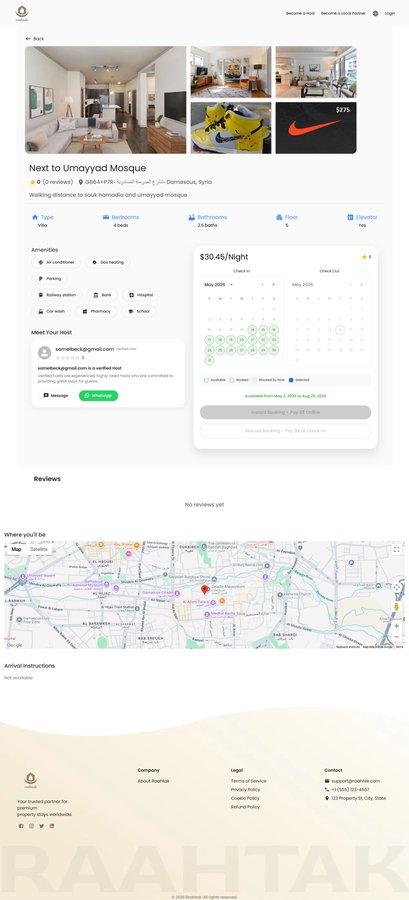The image size is (409, 900).
Task: Select the Pharmacy amenity chip
Action: click(96, 311)
